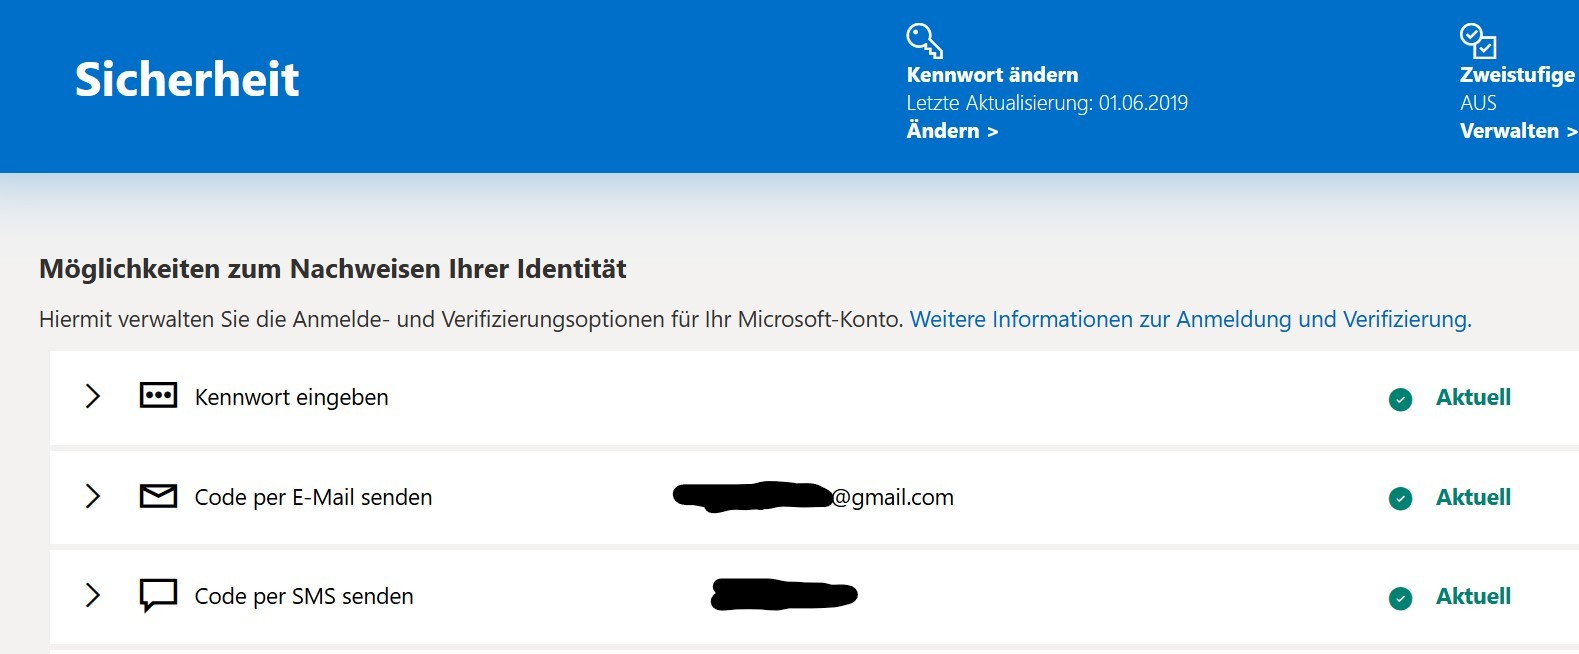This screenshot has height=654, width=1579.
Task: Expand the Kennwort eingeben row chevron
Action: pos(93,396)
